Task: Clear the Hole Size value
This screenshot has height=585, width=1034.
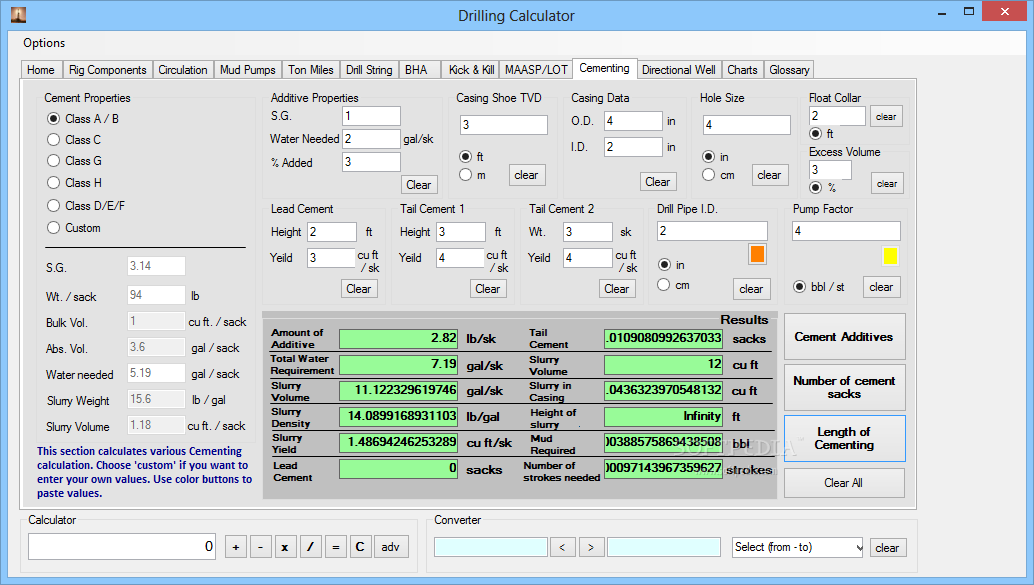Action: pos(770,175)
